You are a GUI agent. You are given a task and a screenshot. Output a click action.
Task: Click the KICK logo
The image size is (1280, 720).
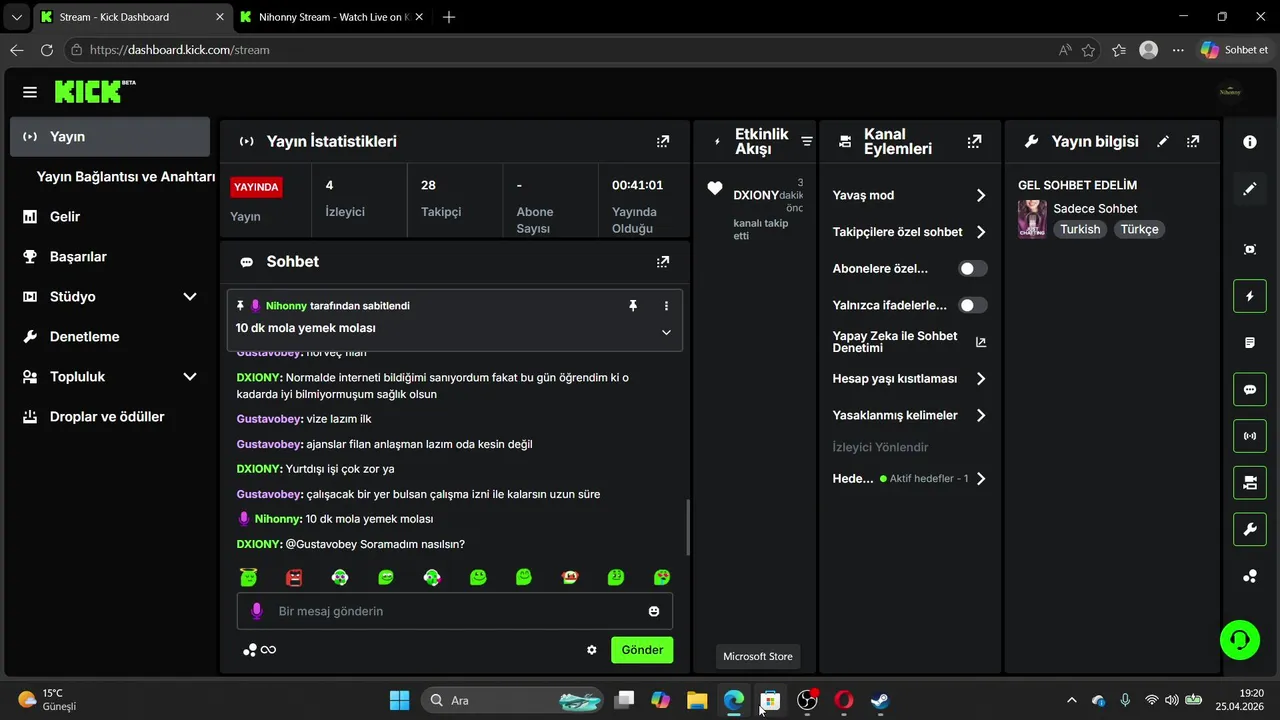94,91
